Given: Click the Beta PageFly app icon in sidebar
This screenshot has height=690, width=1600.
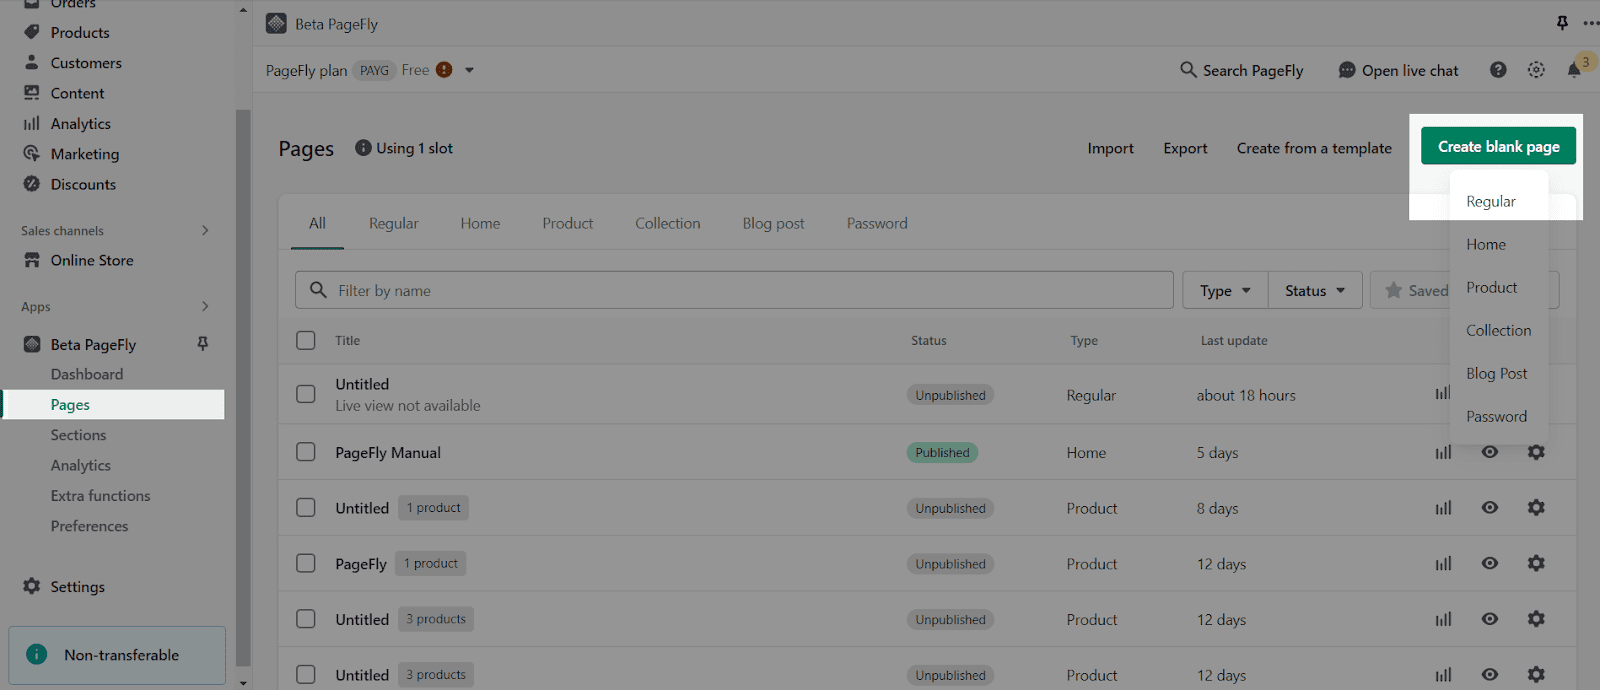Looking at the screenshot, I should coord(32,344).
